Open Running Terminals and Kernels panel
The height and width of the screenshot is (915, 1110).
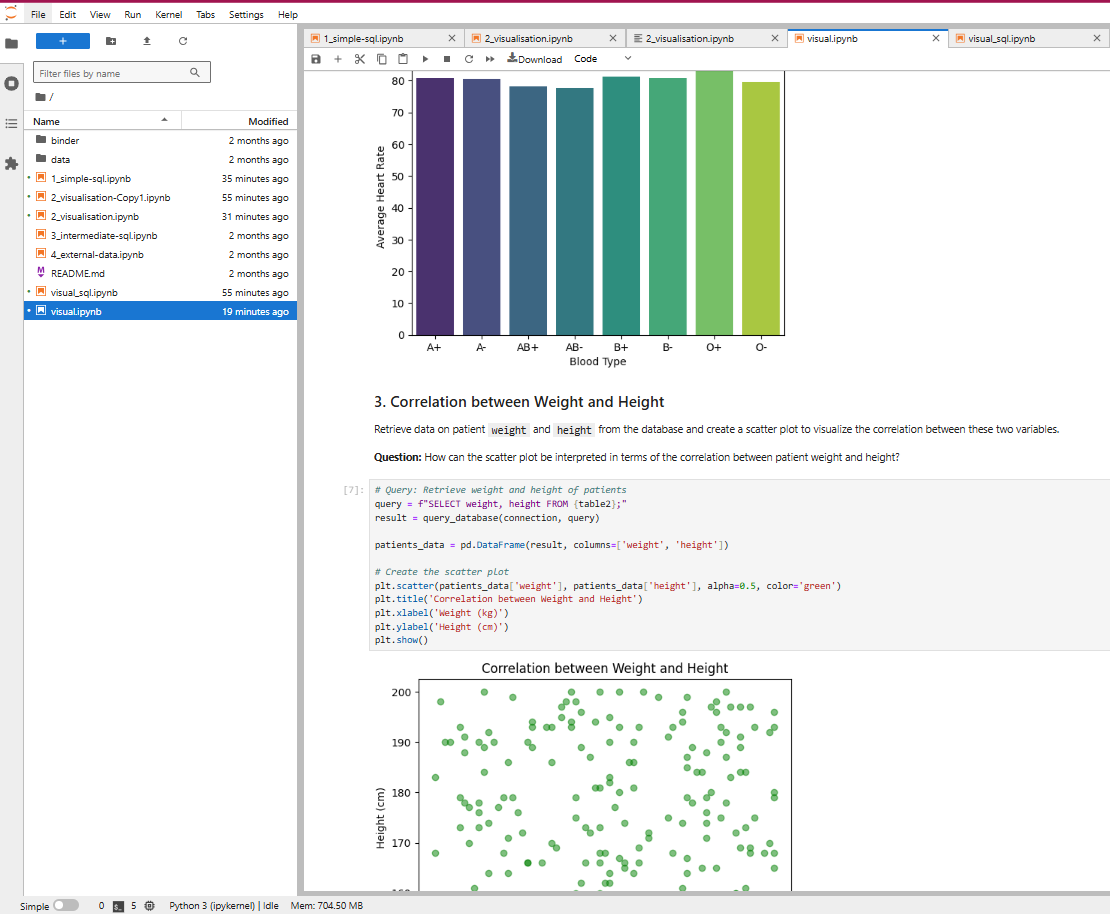coord(11,84)
